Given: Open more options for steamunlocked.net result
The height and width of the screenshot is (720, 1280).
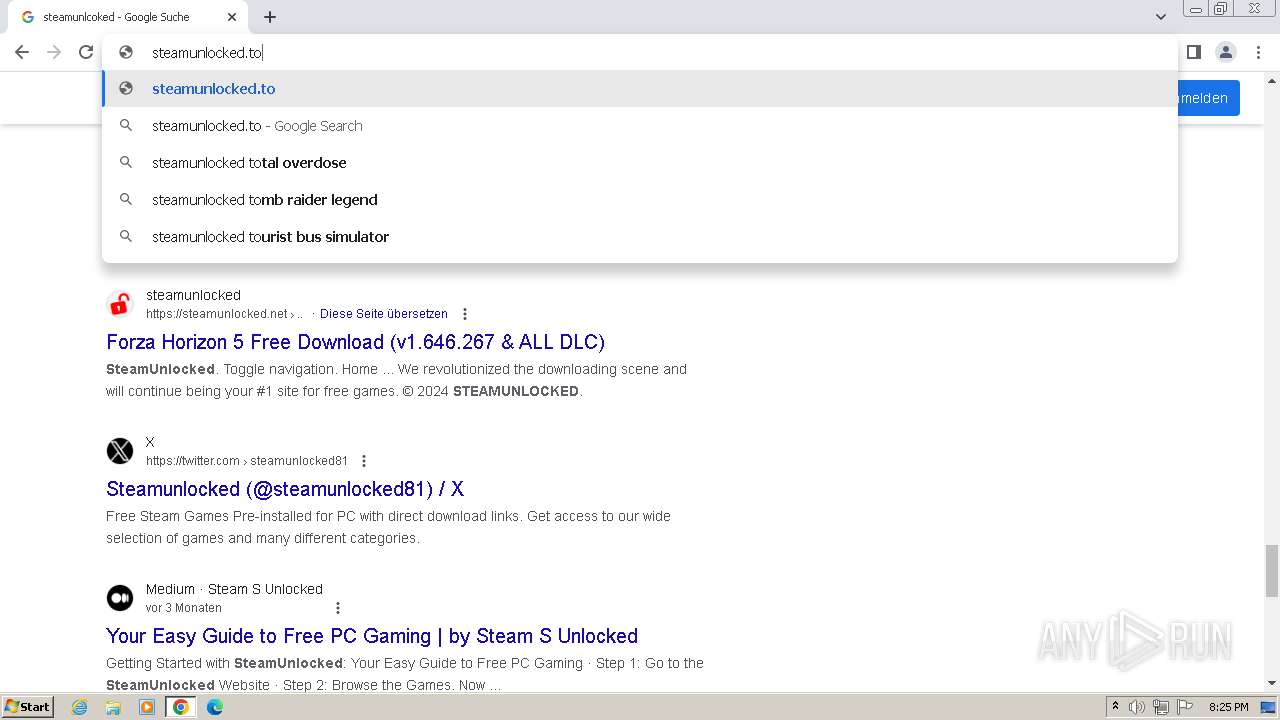Looking at the screenshot, I should [x=464, y=314].
